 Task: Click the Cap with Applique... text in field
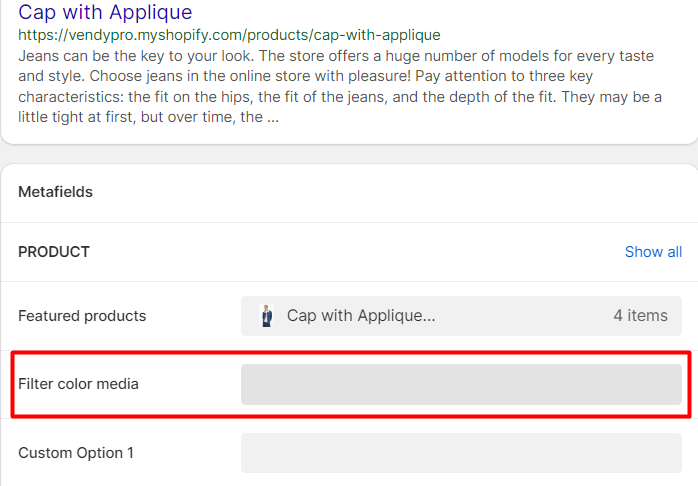361,316
